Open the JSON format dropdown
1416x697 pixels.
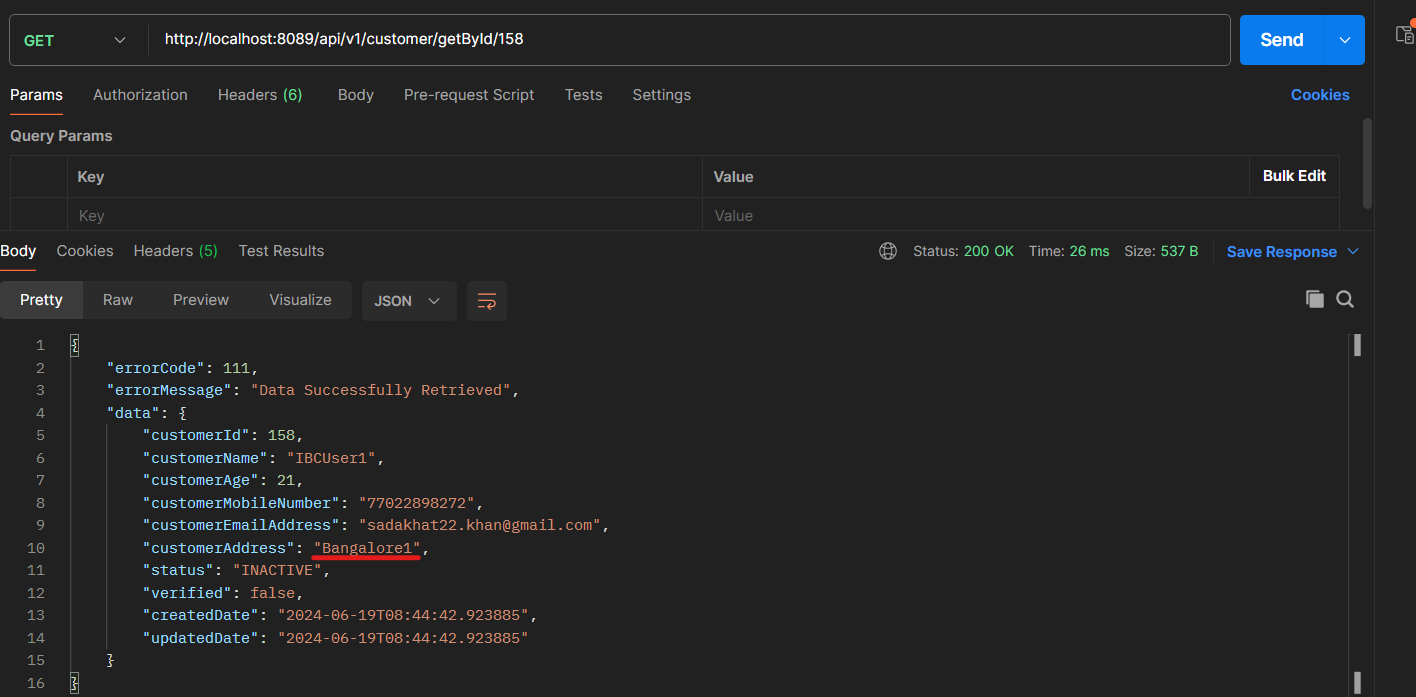(407, 301)
